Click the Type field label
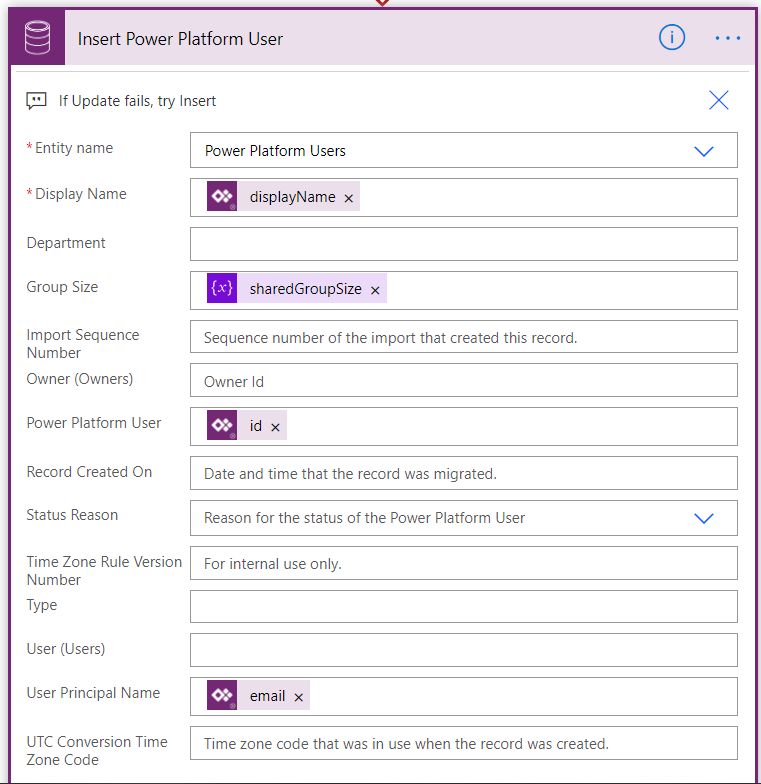This screenshot has width=761, height=784. pos(42,605)
